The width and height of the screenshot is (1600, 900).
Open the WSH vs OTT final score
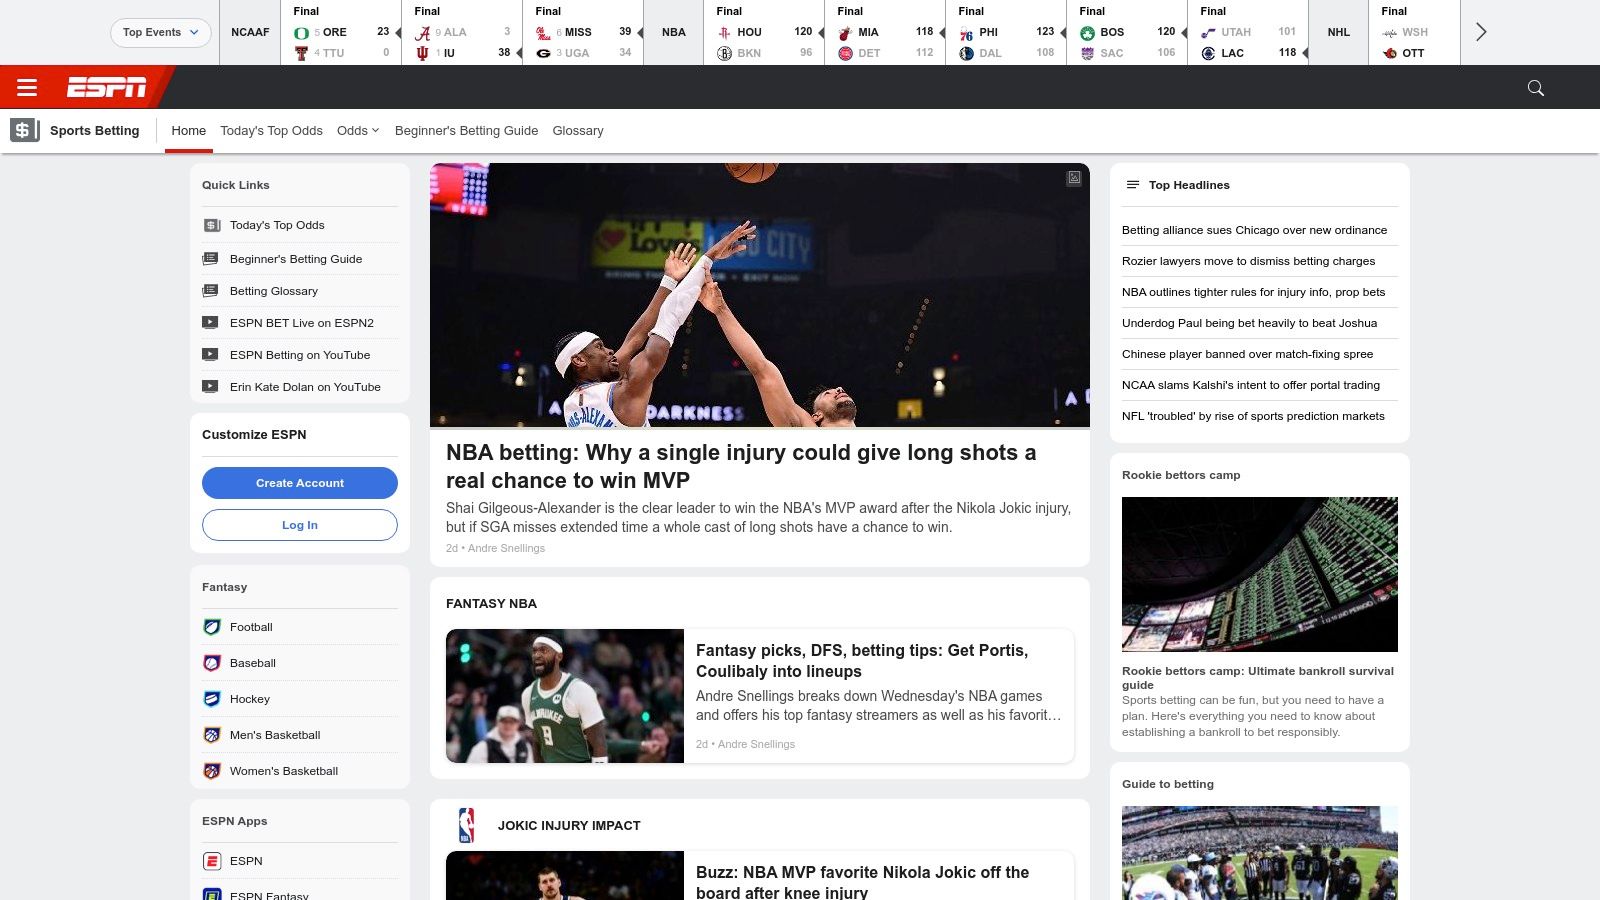[1414, 33]
